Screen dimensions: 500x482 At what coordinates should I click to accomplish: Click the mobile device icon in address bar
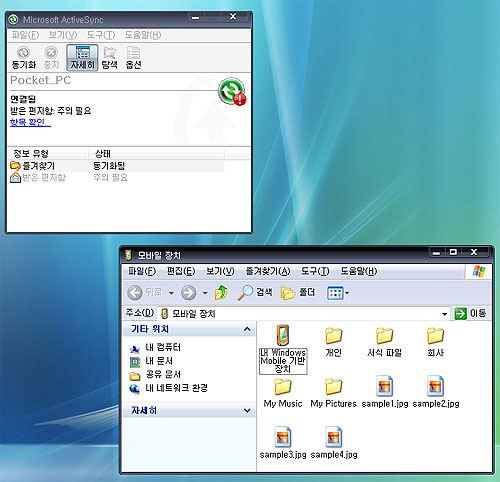164,314
